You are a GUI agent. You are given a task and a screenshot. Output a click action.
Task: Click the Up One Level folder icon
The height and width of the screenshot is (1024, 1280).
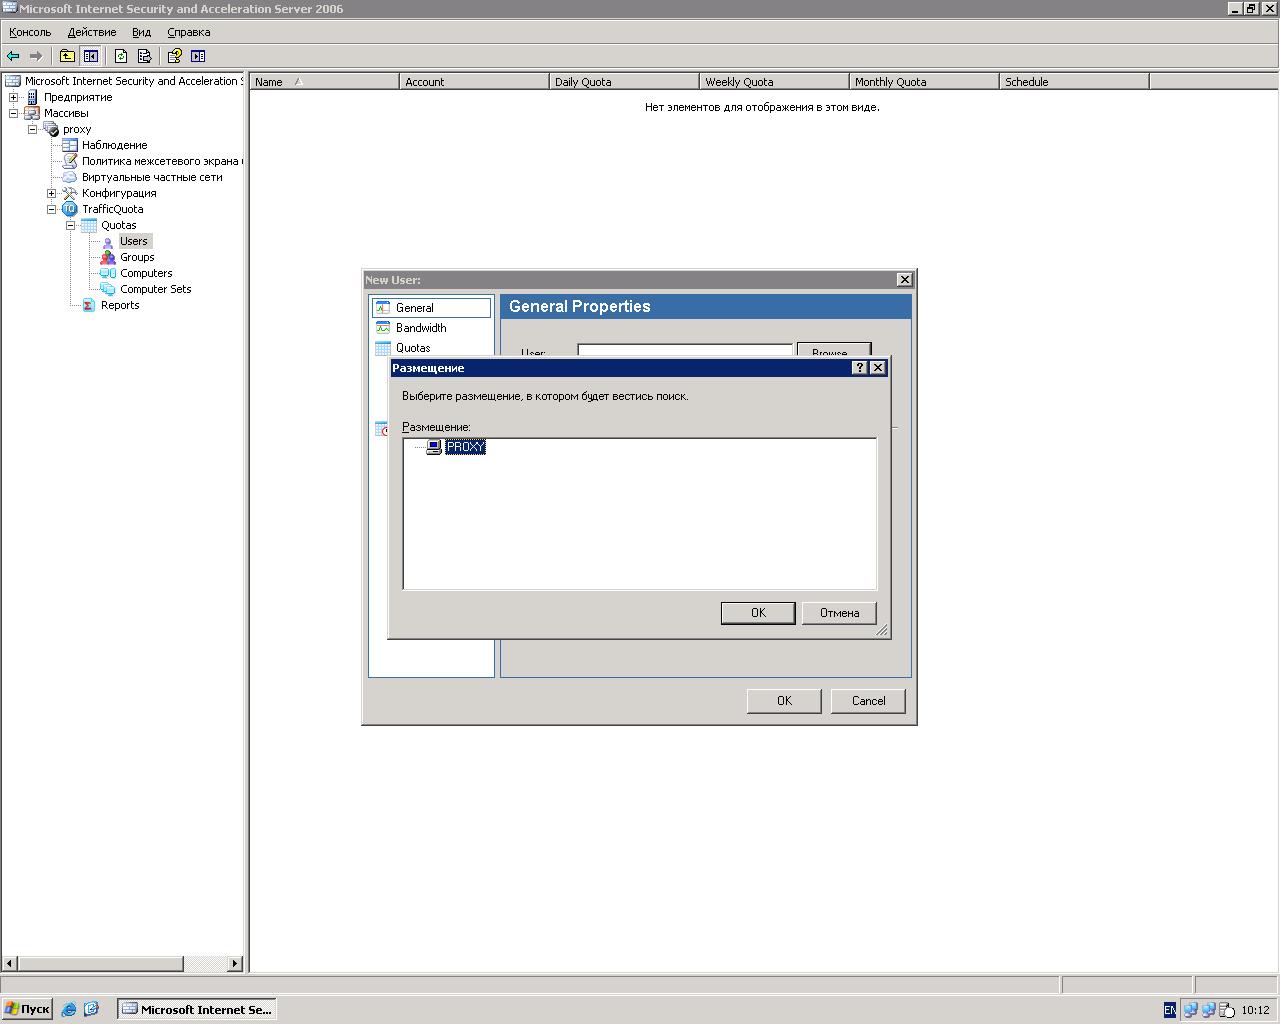coord(67,56)
